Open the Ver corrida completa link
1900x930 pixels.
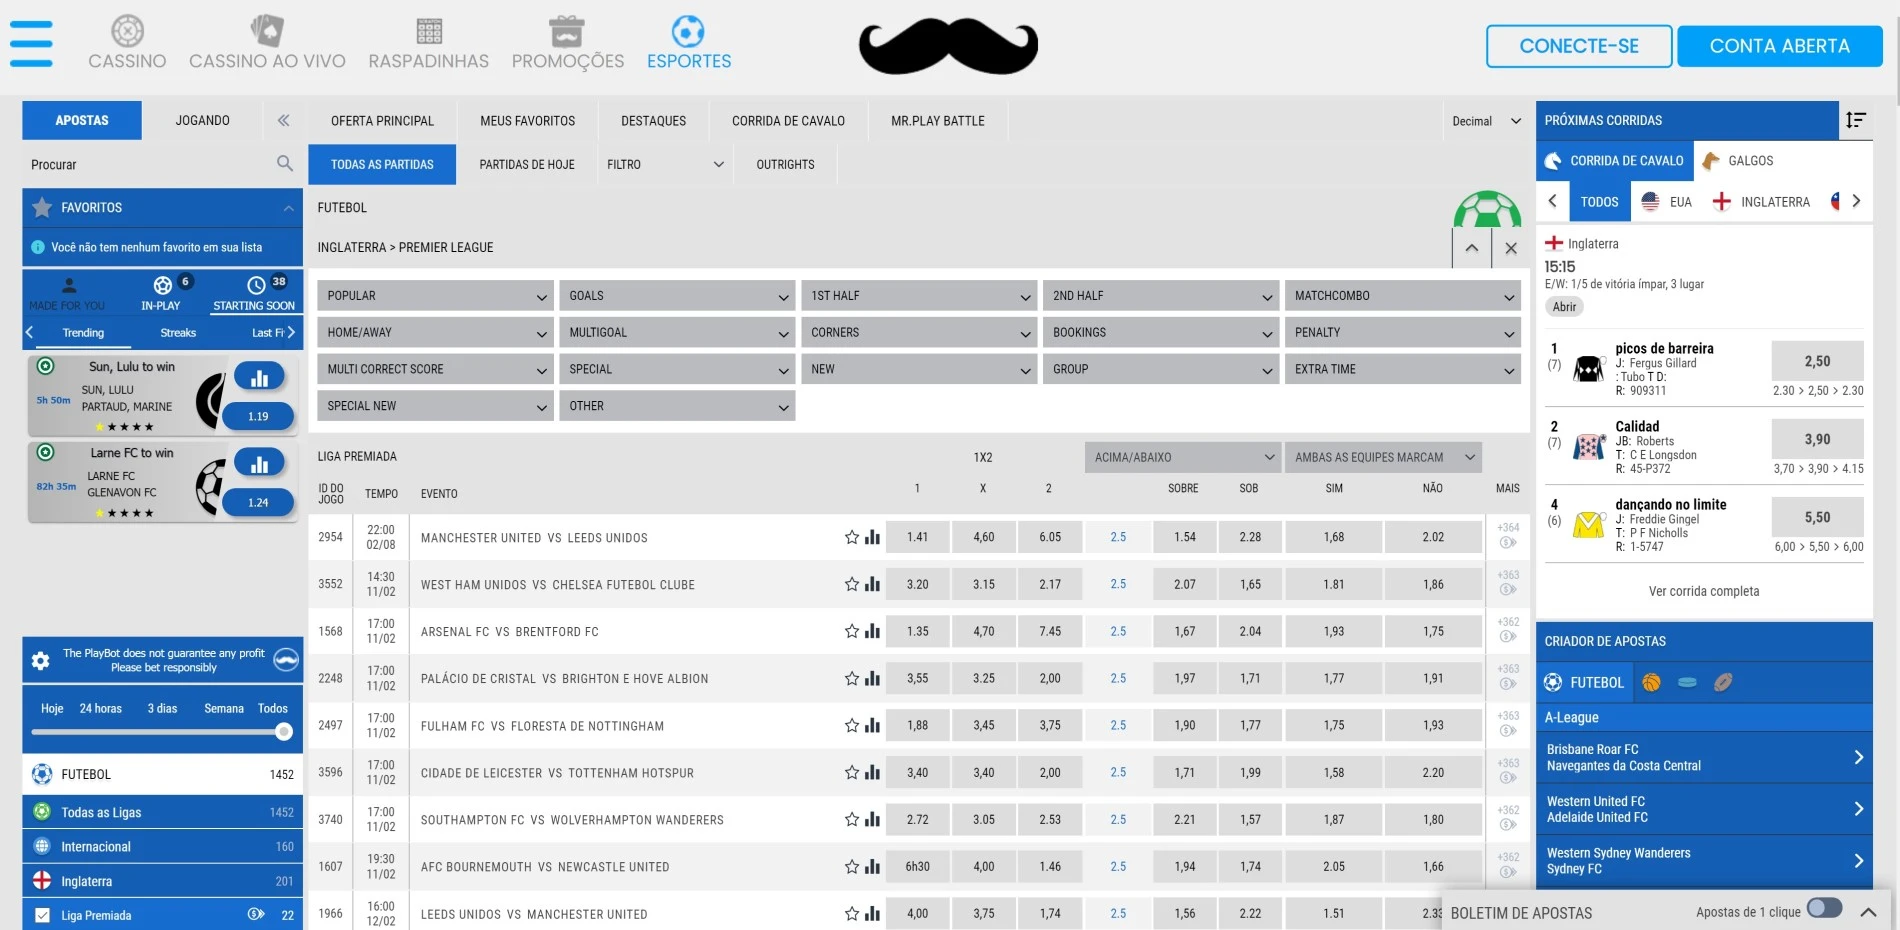[1703, 591]
